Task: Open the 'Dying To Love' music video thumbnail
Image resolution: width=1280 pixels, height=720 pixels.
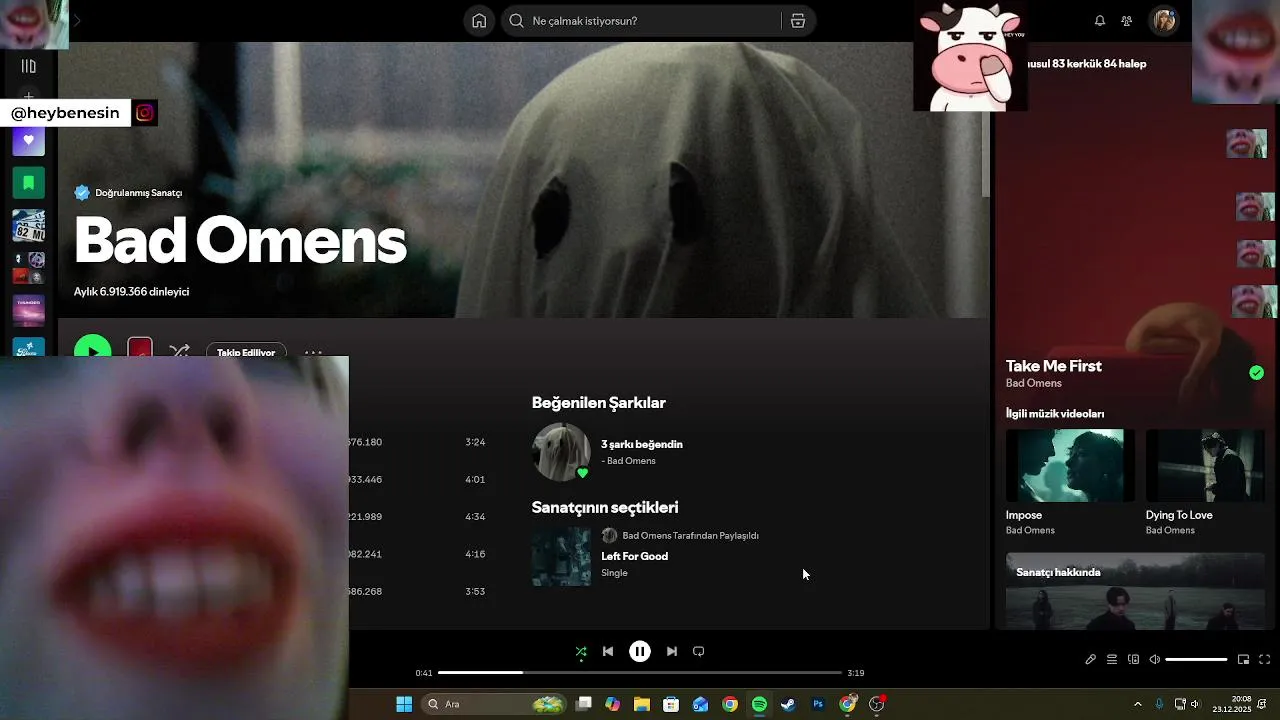Action: point(1205,465)
